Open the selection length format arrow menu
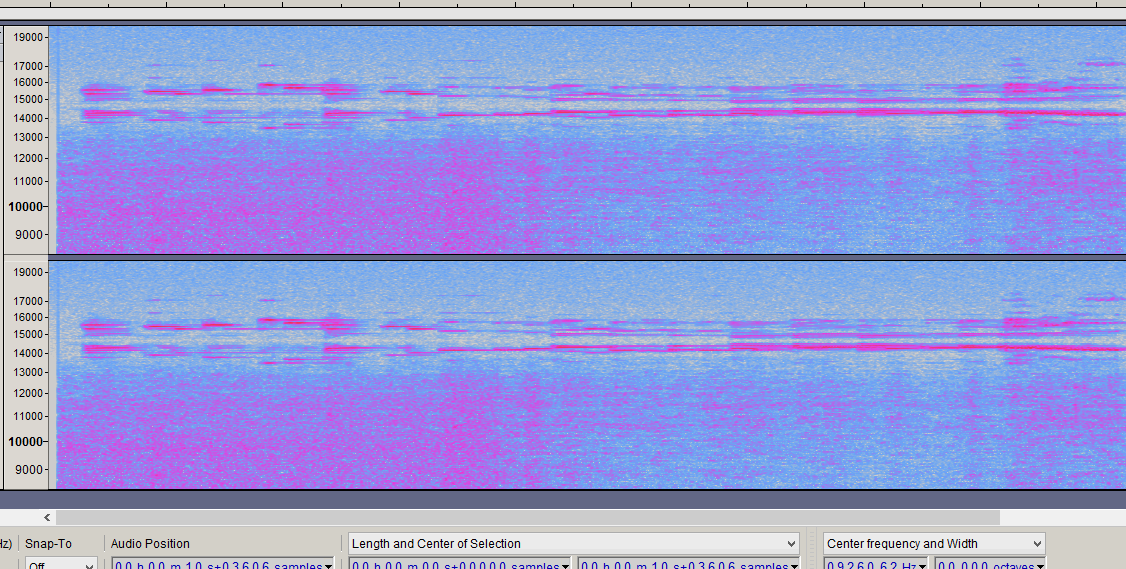Viewport: 1126px width, 569px height. point(565,566)
